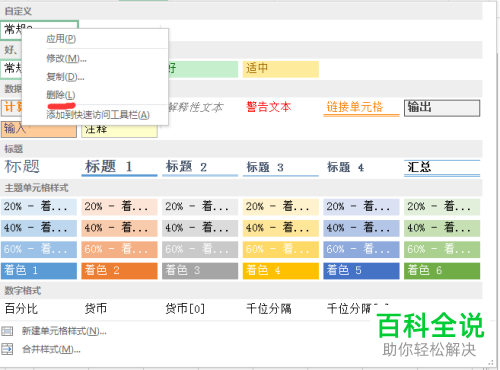Open 合并样式(M)... option
Image resolution: width=500 pixels, height=370 pixels.
coord(51,349)
